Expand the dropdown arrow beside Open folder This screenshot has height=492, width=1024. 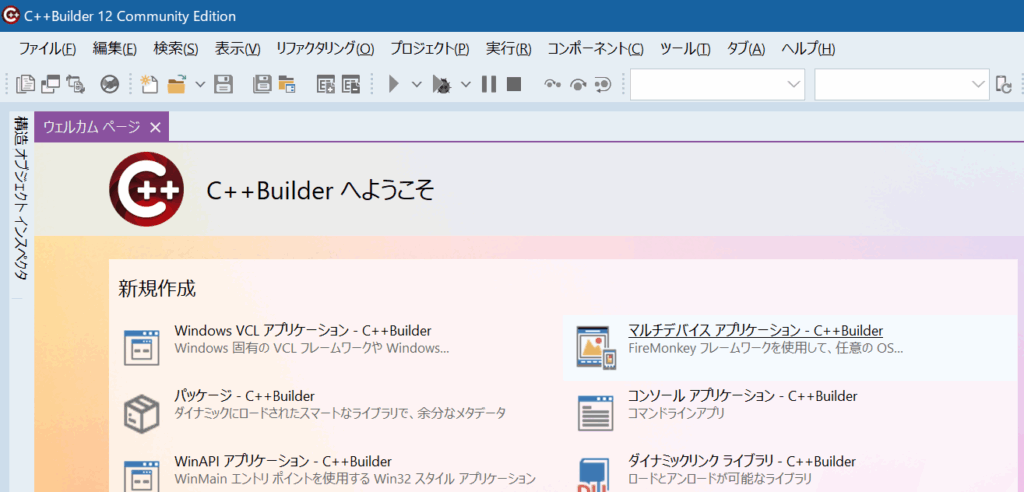[x=200, y=85]
